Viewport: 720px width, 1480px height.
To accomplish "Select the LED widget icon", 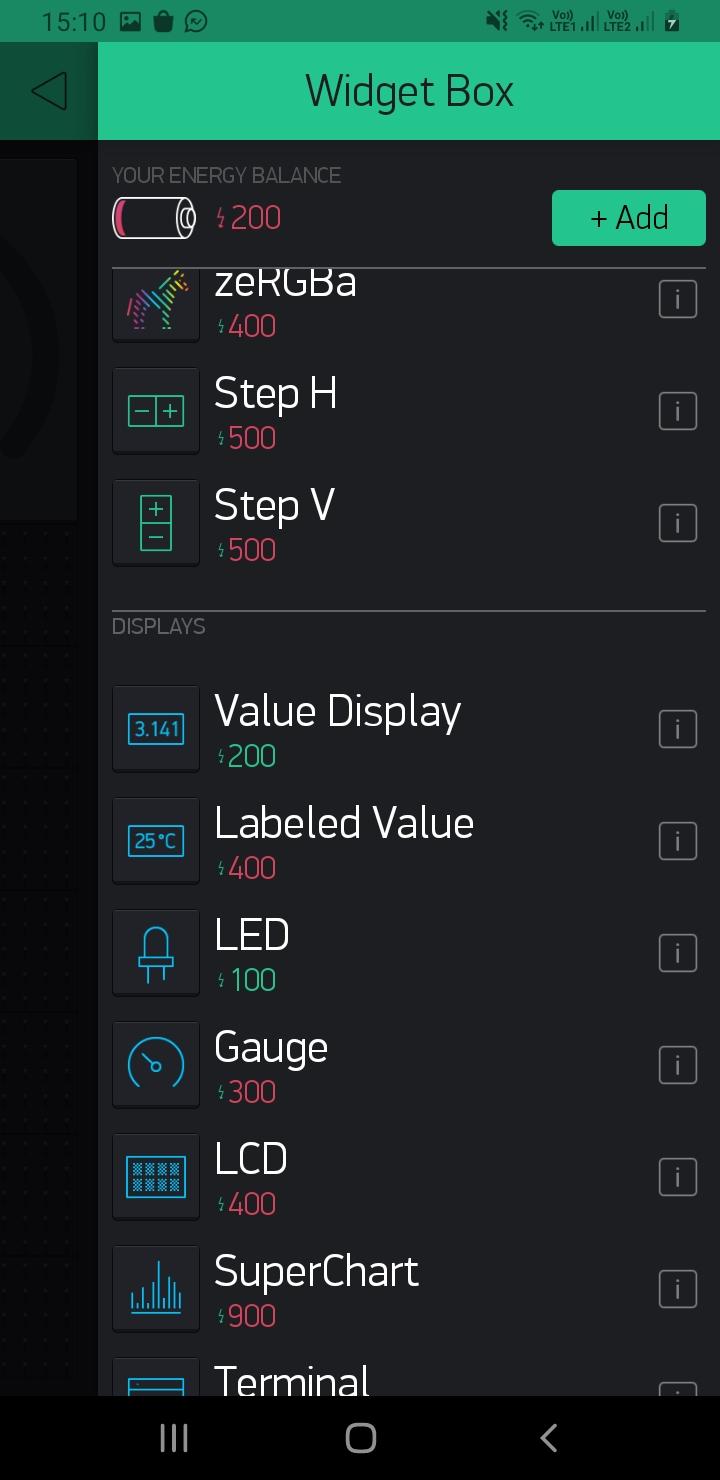I will coord(156,953).
